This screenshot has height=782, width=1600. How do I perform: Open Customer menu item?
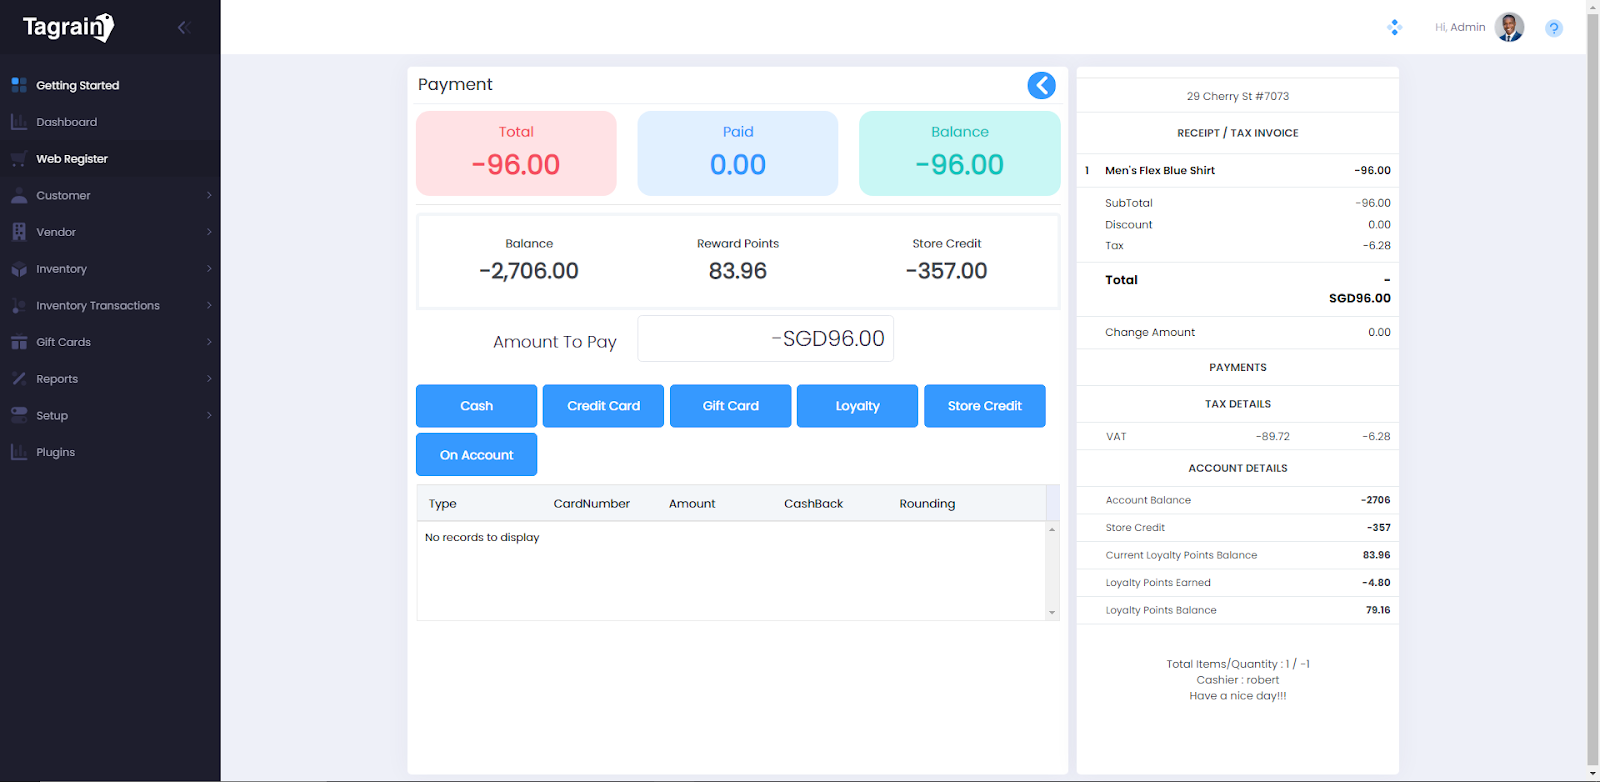pyautogui.click(x=110, y=195)
